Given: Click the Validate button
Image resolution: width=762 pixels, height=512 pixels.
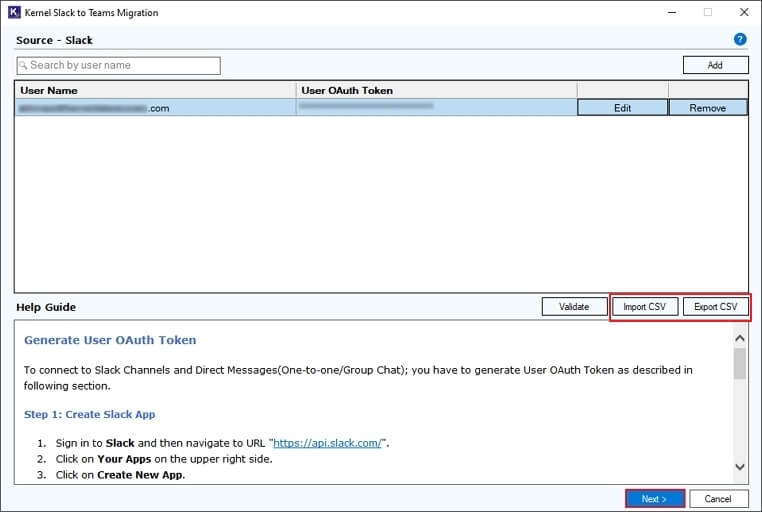Looking at the screenshot, I should [574, 307].
